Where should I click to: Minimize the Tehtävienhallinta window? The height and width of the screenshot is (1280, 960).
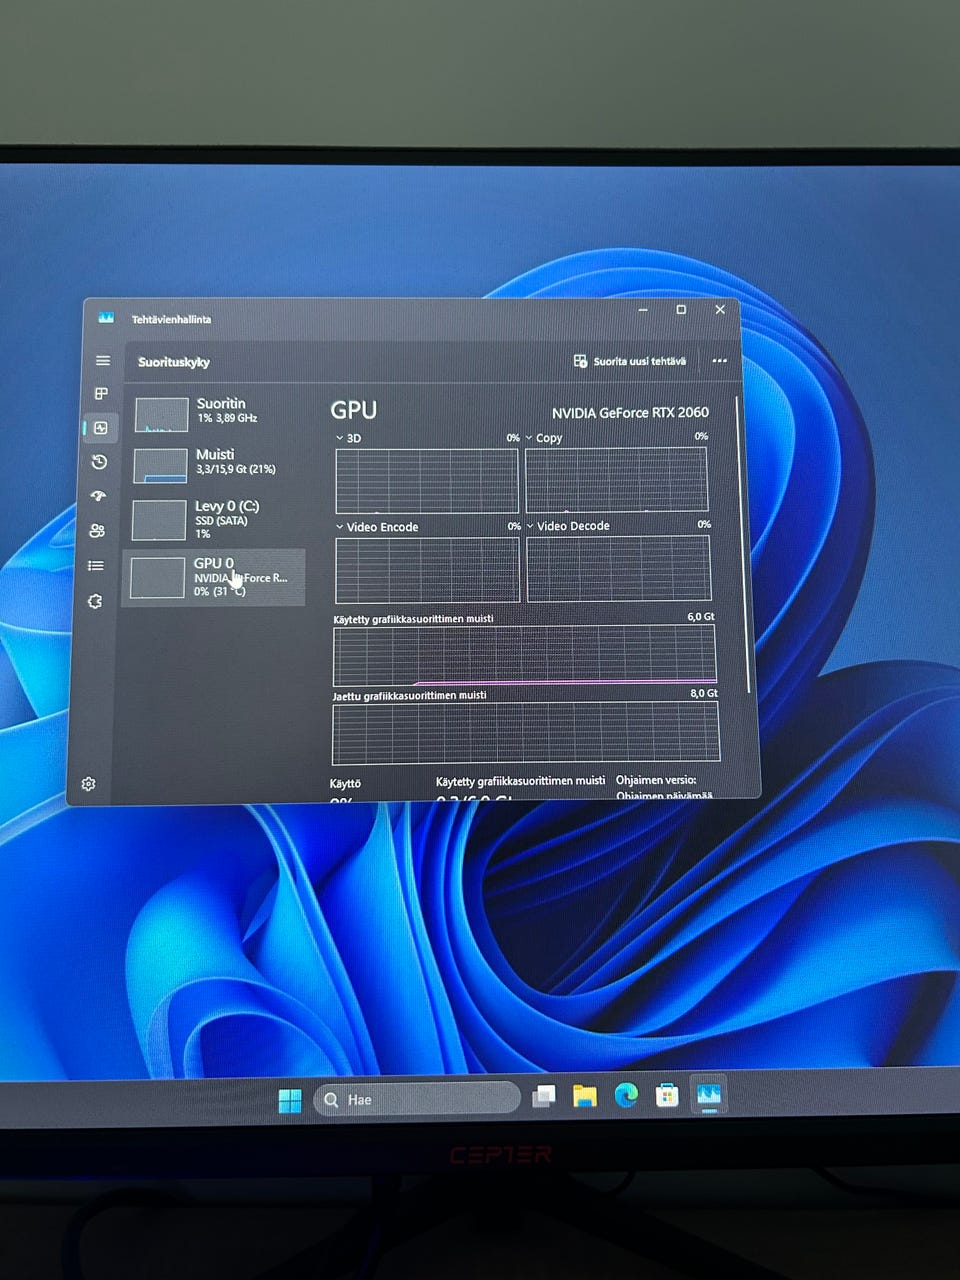click(643, 310)
